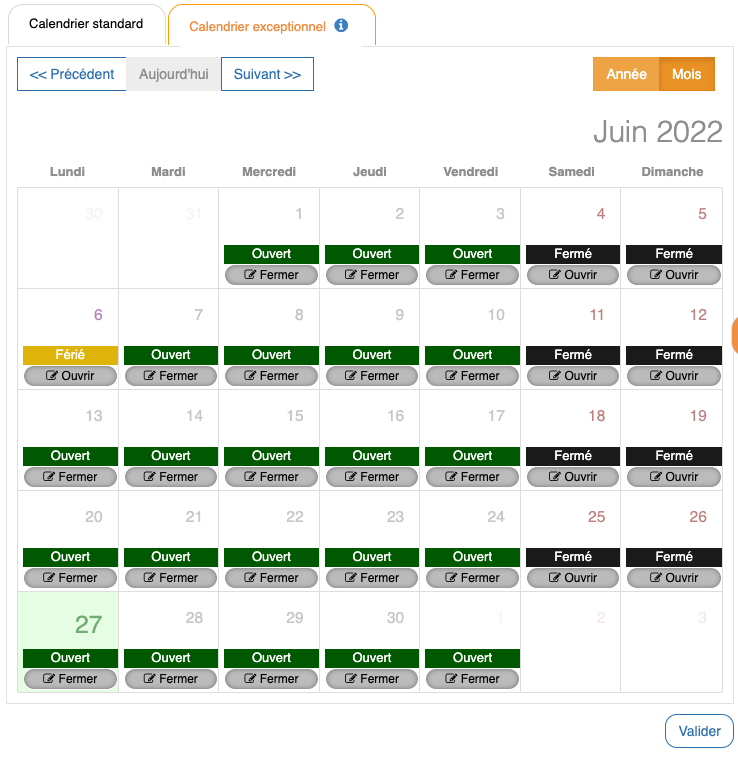This screenshot has height=757, width=738.
Task: Click the edit icon in June 6 Ouvrir button
Action: pos(51,376)
